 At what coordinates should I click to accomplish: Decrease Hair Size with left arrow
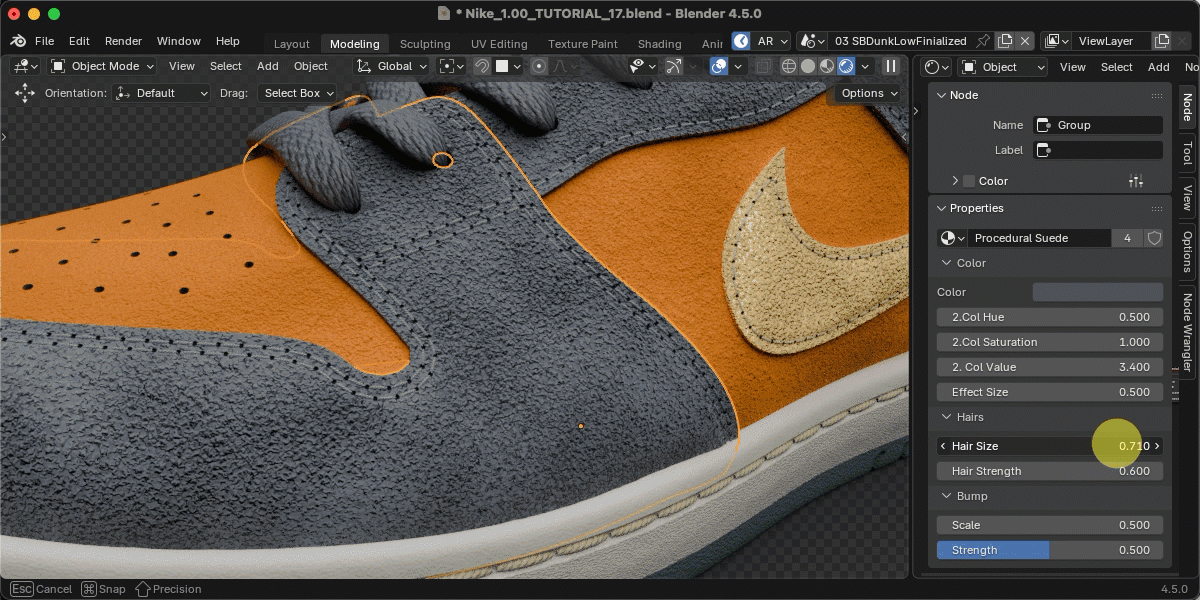[943, 446]
